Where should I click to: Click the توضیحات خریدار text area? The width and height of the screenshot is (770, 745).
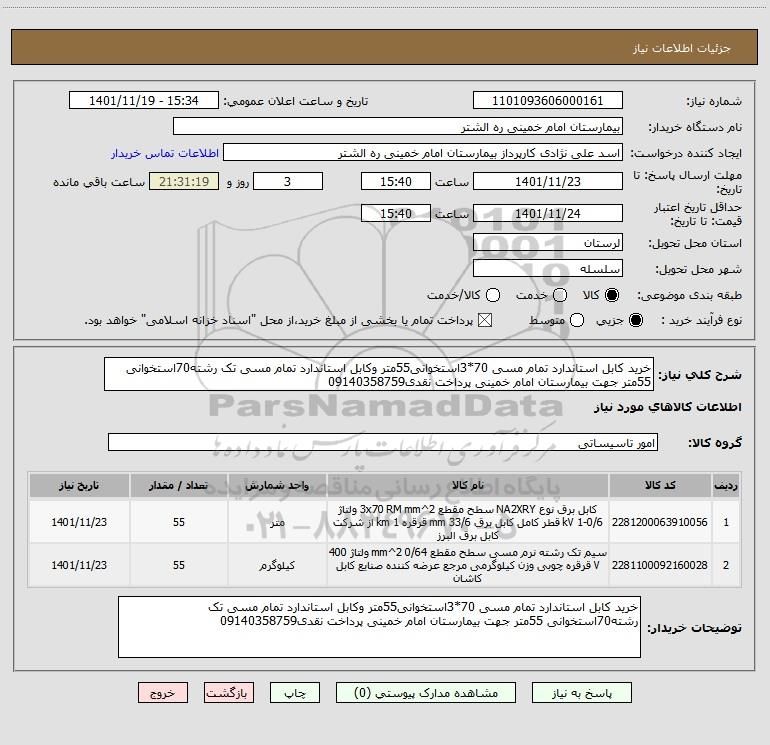click(379, 627)
